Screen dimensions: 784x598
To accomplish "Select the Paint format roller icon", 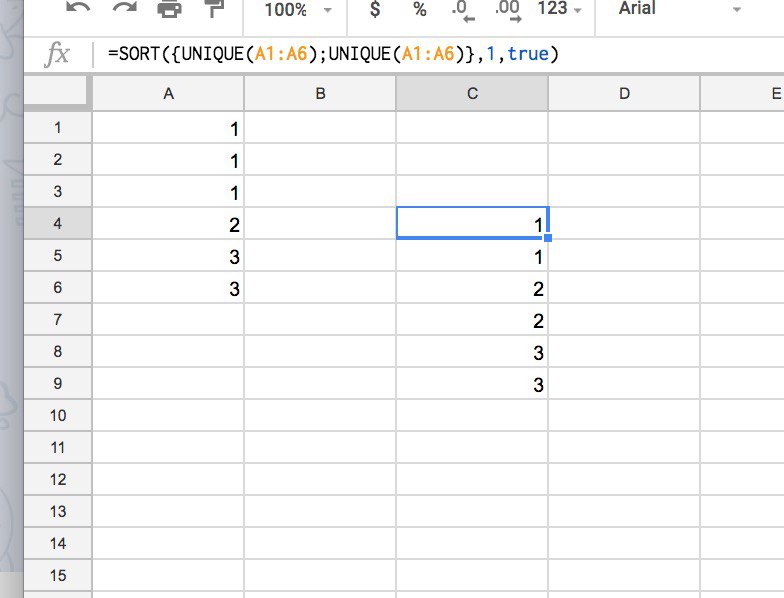I will pos(216,8).
